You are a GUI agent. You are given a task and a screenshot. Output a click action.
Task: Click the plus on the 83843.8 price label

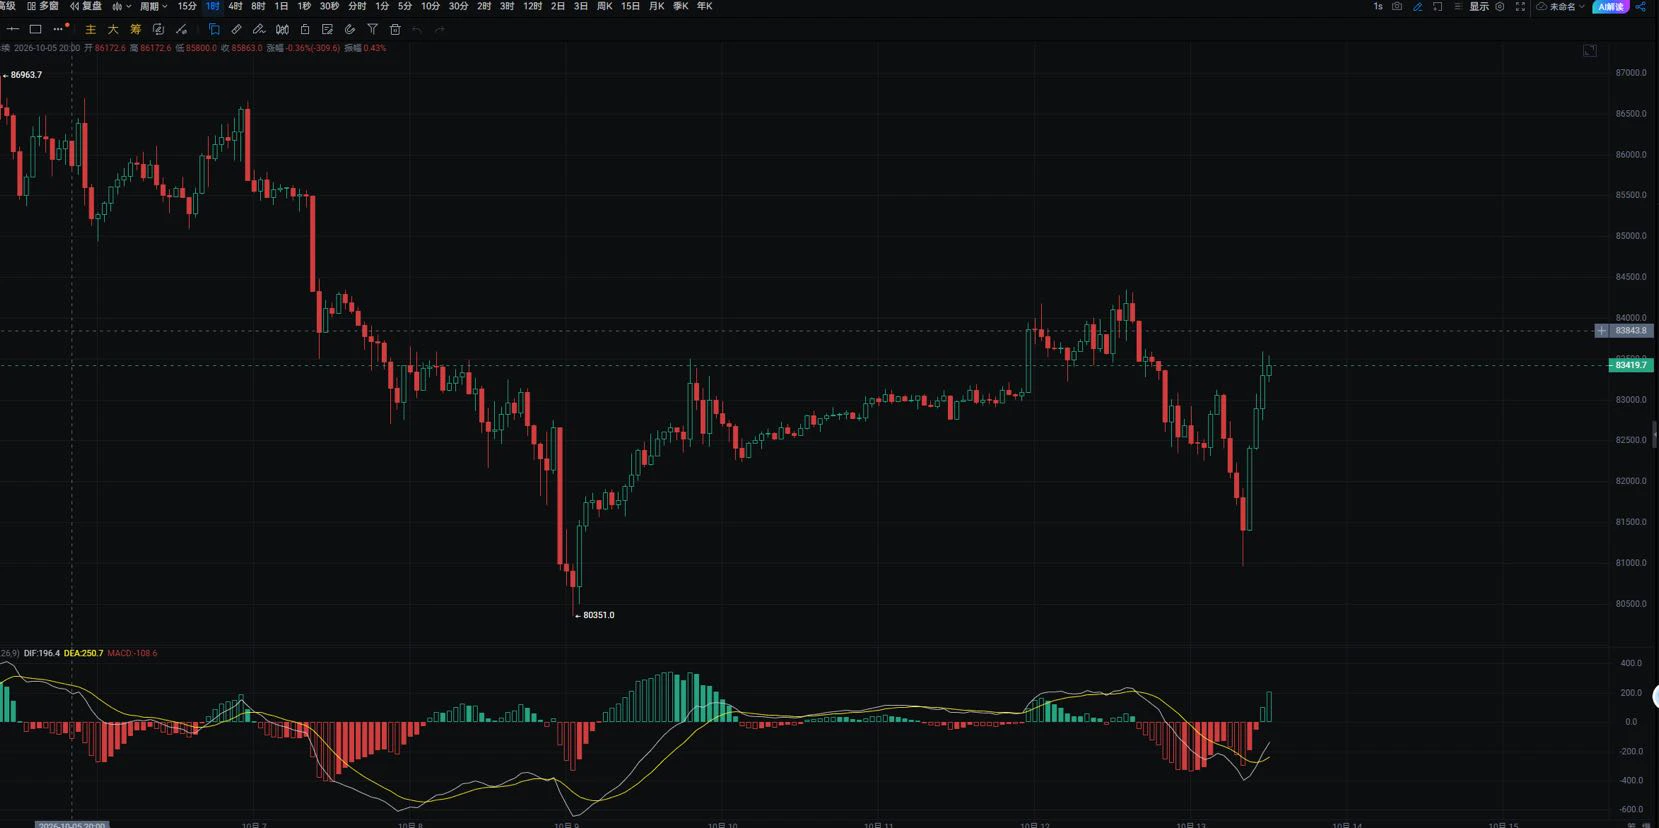[x=1601, y=330]
